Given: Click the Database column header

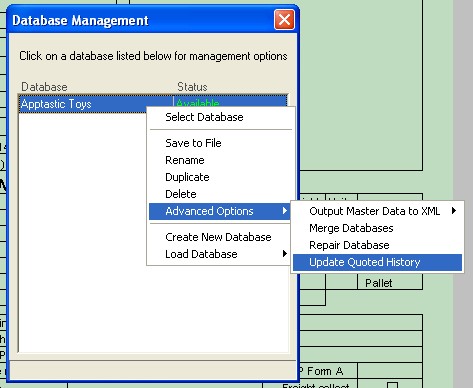Looking at the screenshot, I should point(44,87).
